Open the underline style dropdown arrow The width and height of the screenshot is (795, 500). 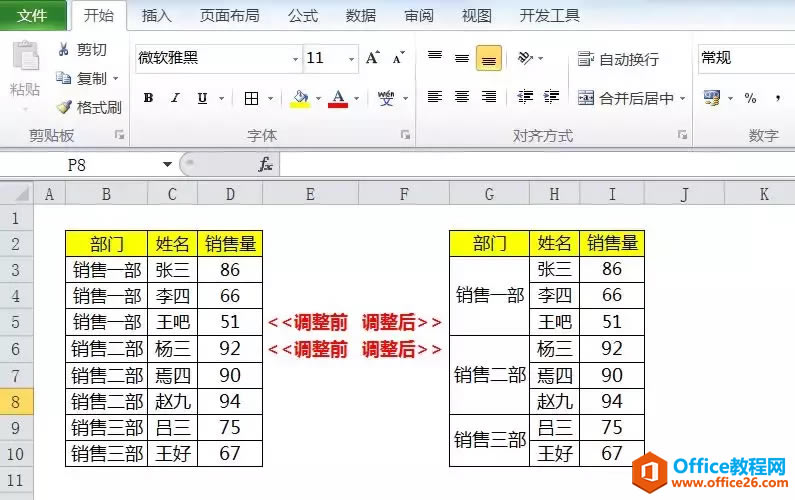[222, 98]
